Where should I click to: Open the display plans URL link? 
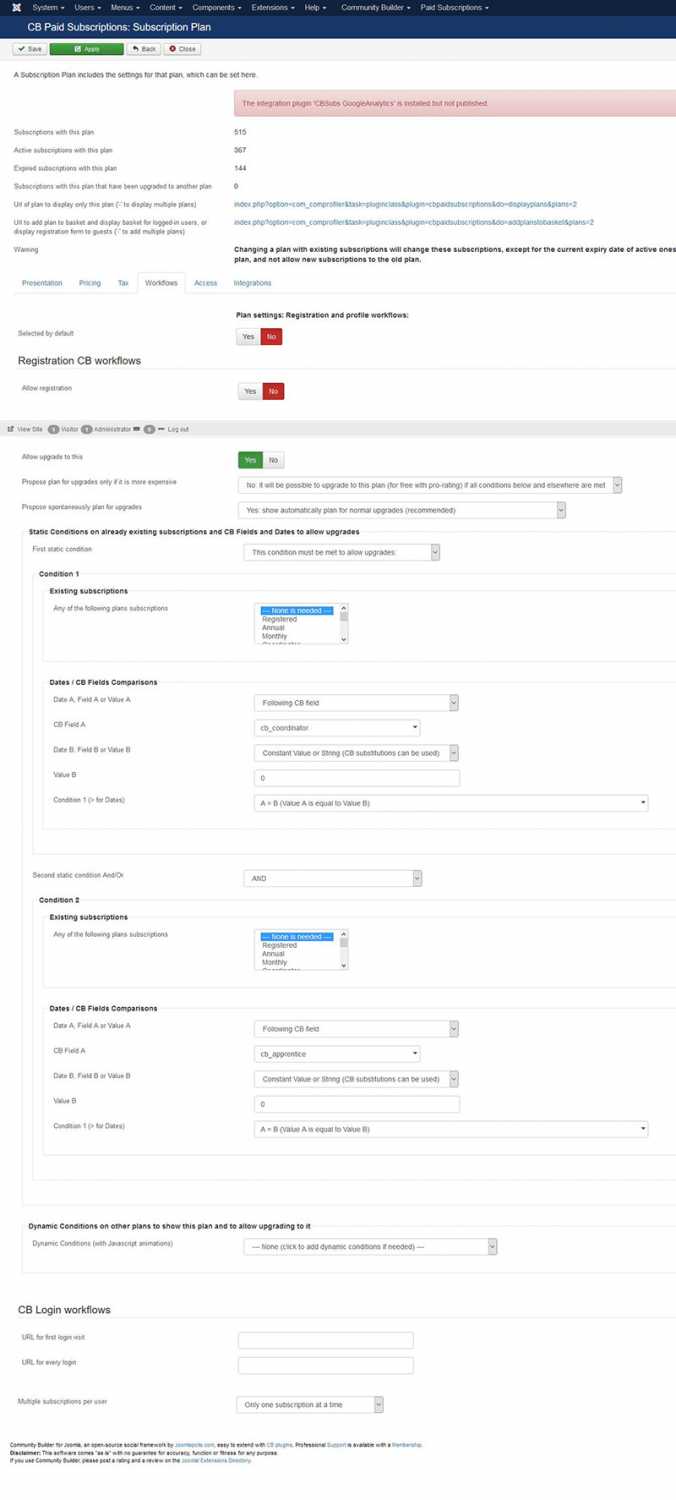point(405,204)
